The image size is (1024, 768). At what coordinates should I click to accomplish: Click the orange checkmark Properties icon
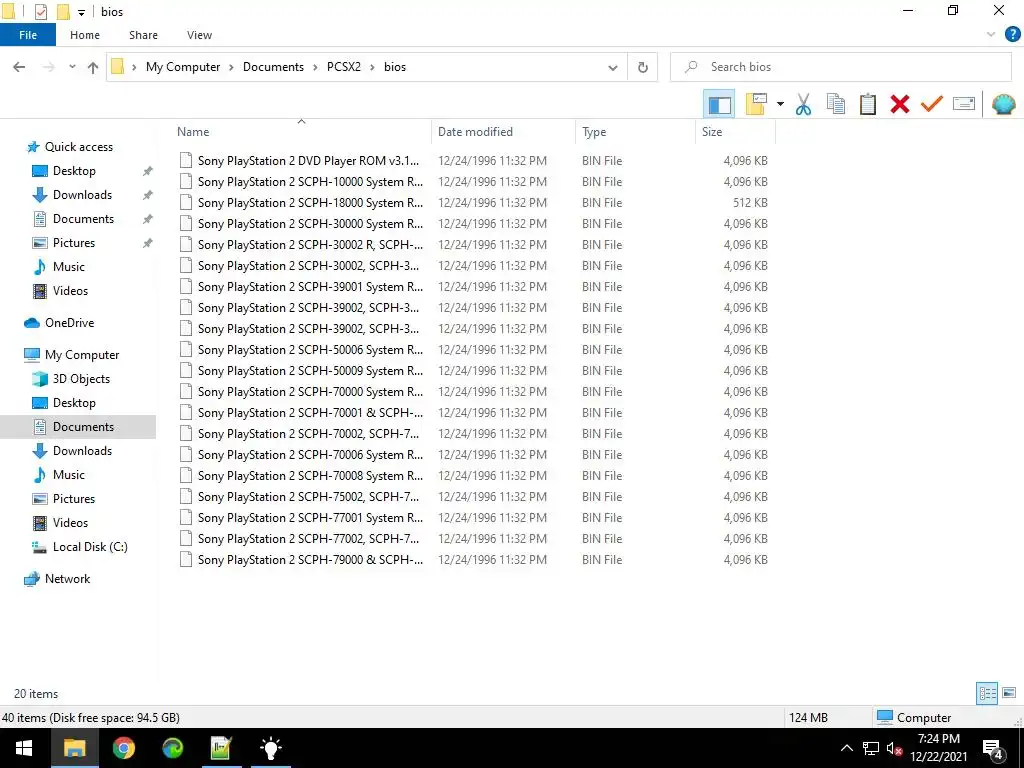932,104
